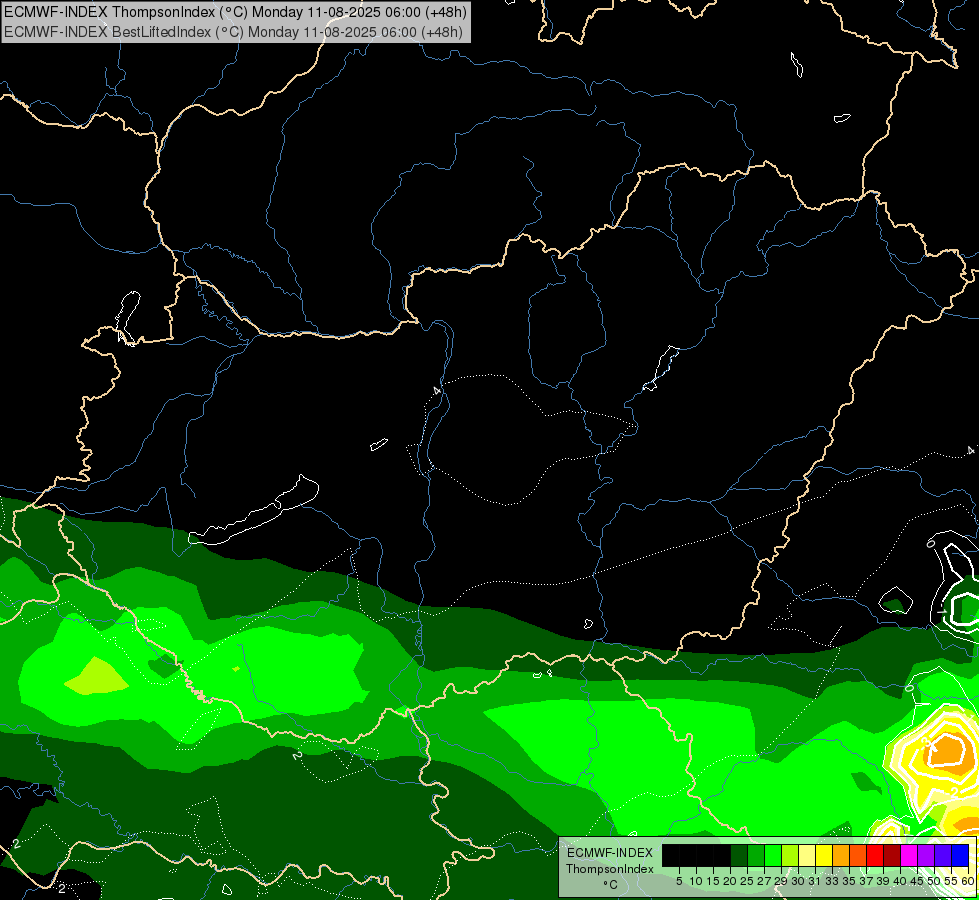
Task: Click the legend scale value 20
Action: (730, 881)
